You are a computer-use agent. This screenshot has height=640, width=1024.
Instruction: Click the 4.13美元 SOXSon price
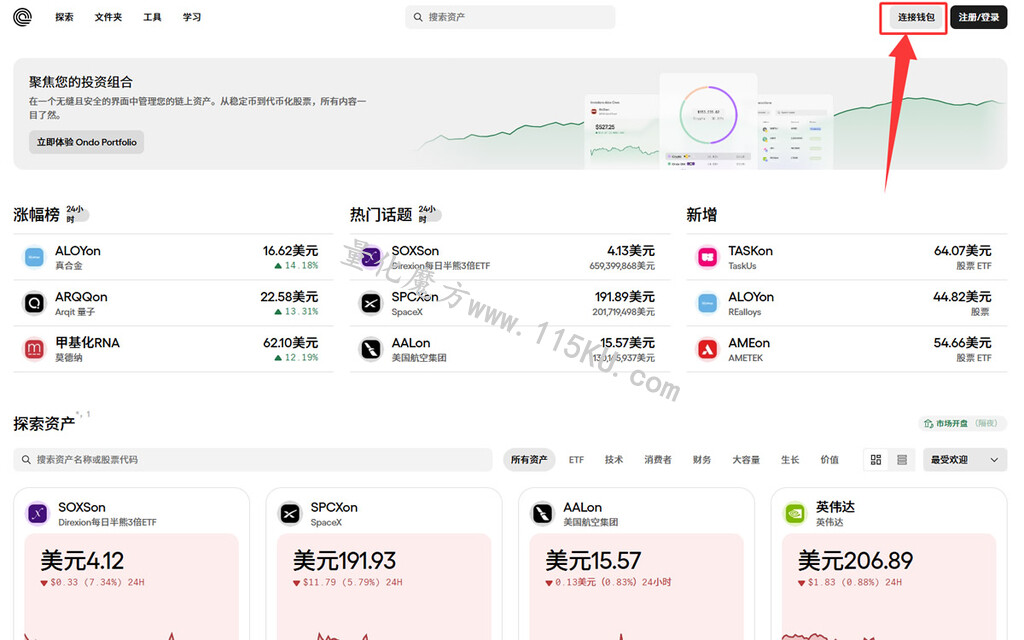pyautogui.click(x=630, y=251)
